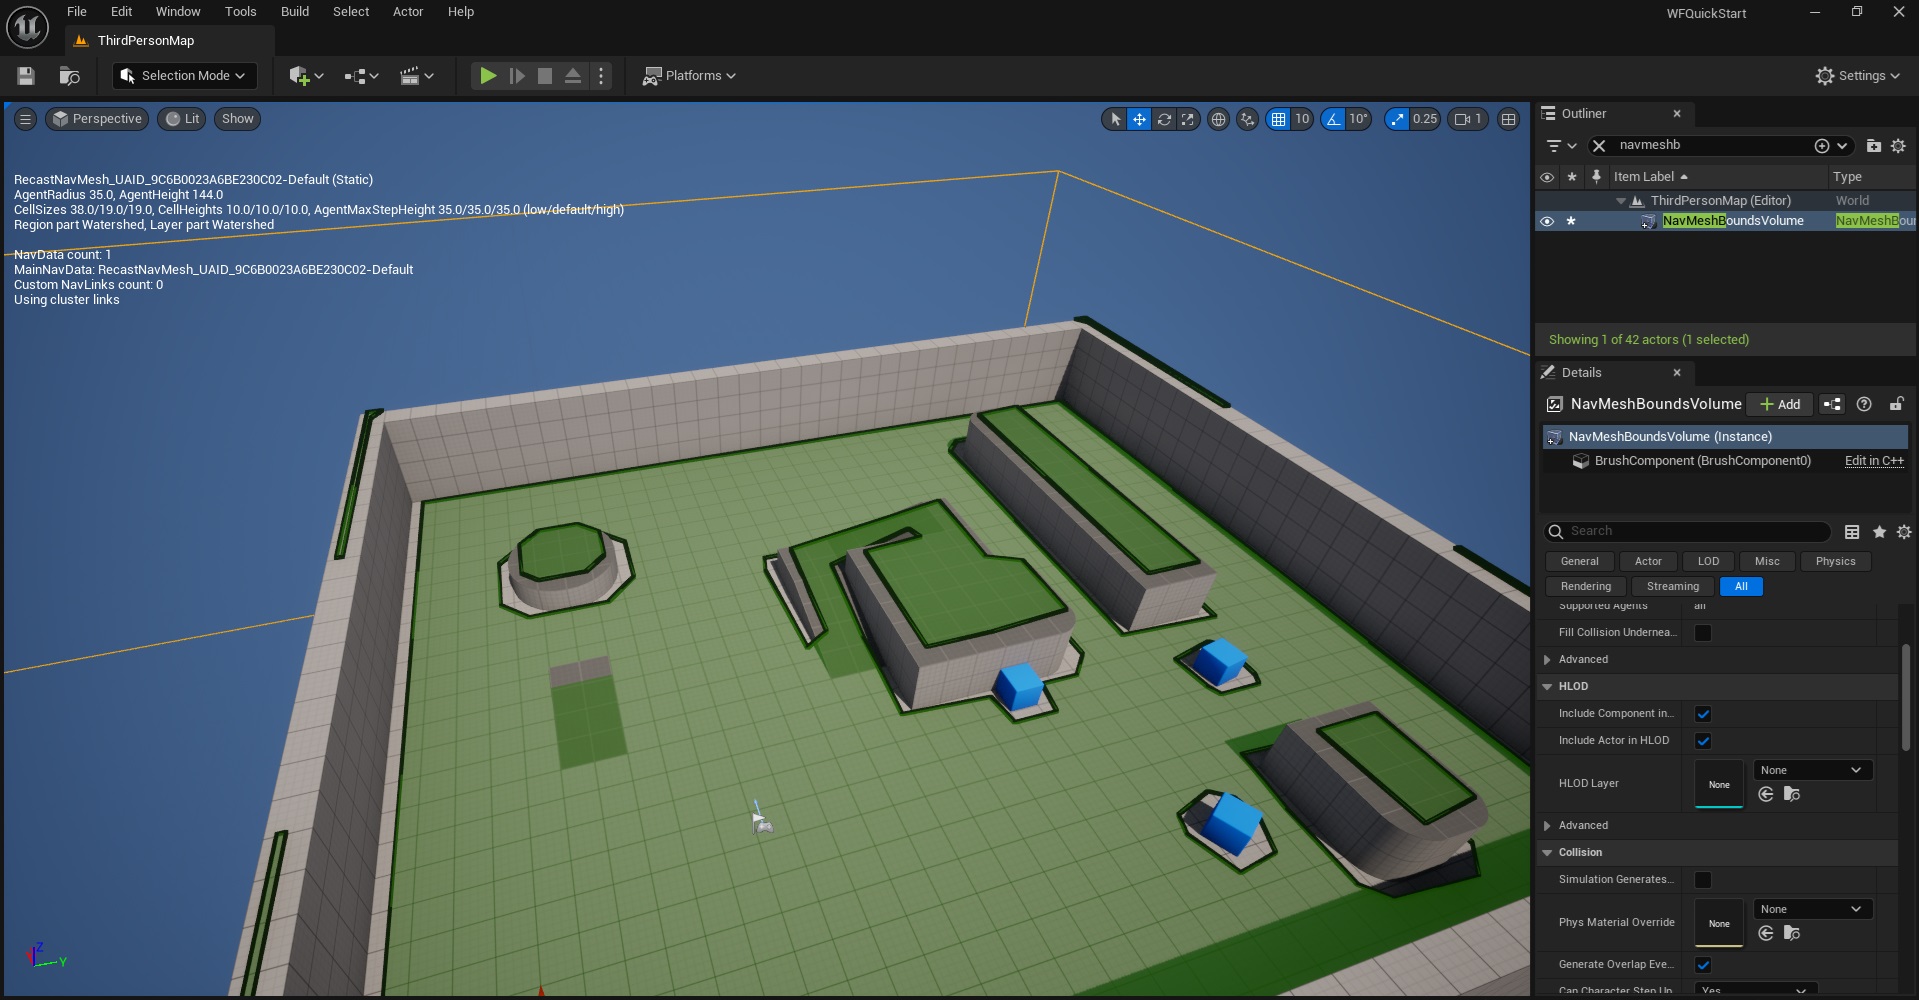Toggle Simulation Generates Hit Events checkbox
The height and width of the screenshot is (1000, 1919).
pyautogui.click(x=1703, y=880)
